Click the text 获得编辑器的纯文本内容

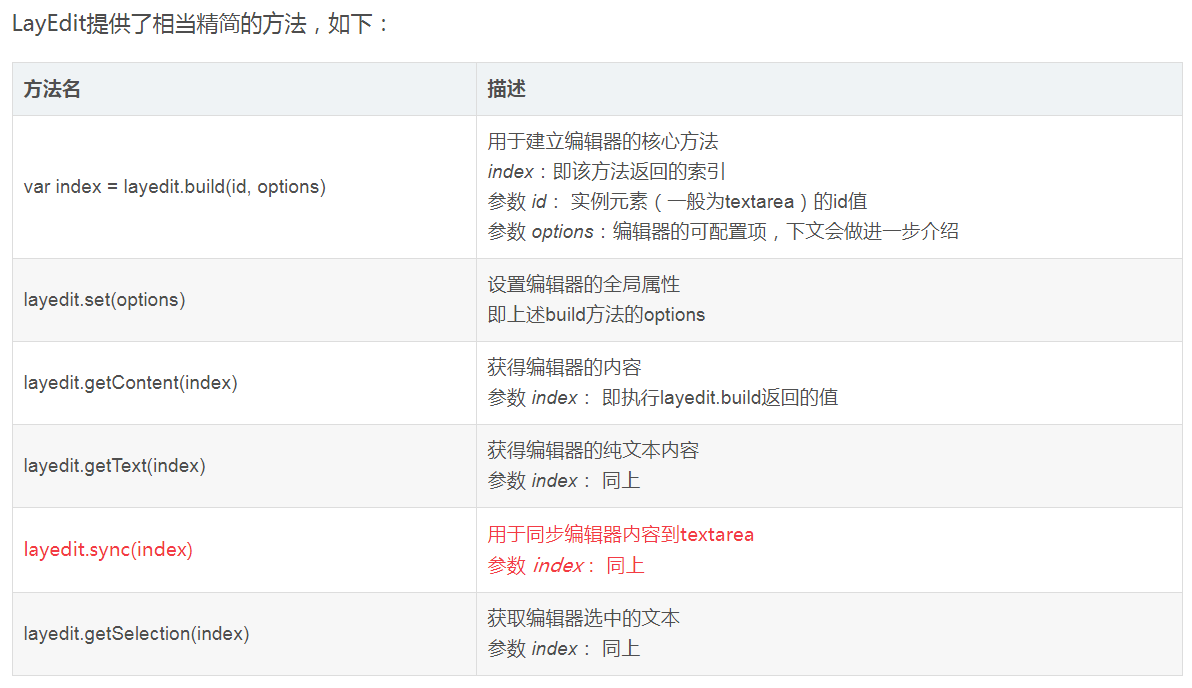tap(593, 451)
